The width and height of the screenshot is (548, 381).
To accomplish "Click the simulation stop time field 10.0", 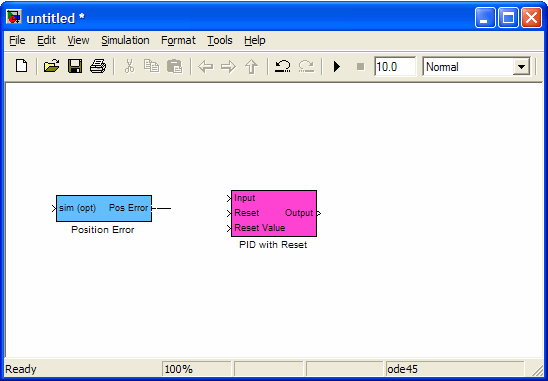I will click(395, 66).
